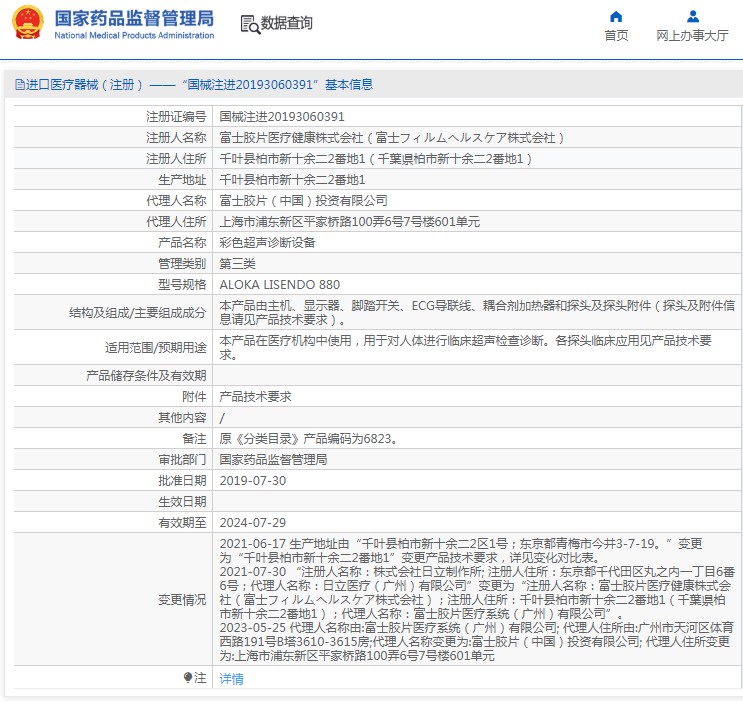The image size is (743, 704).
Task: Click the 结构及组成/主要组成成分 label
Action: tap(137, 313)
